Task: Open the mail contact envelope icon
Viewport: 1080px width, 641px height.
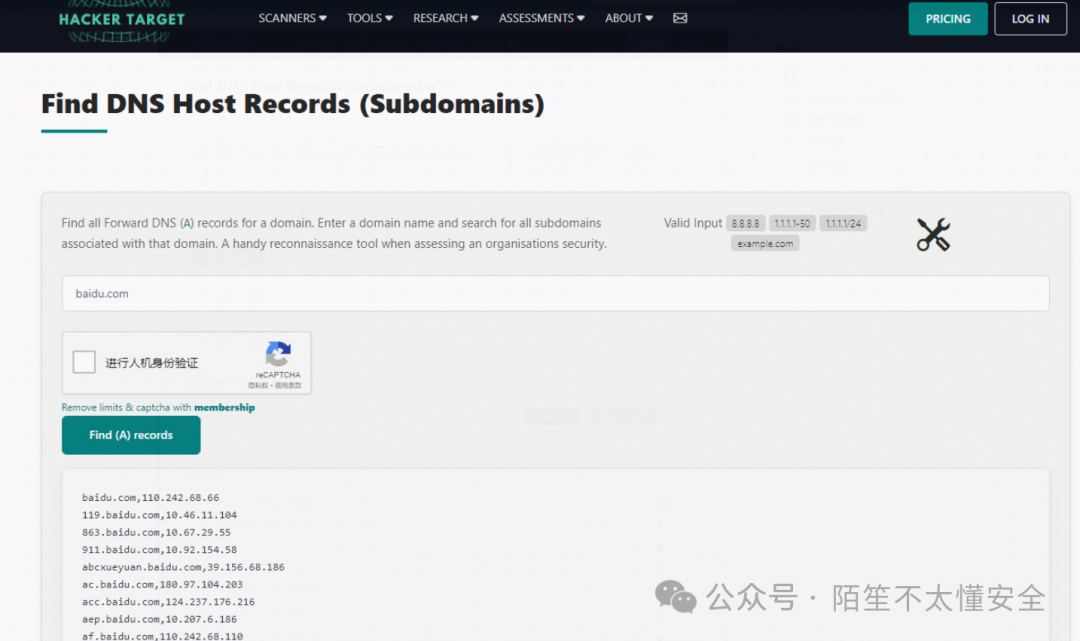Action: coord(680,18)
